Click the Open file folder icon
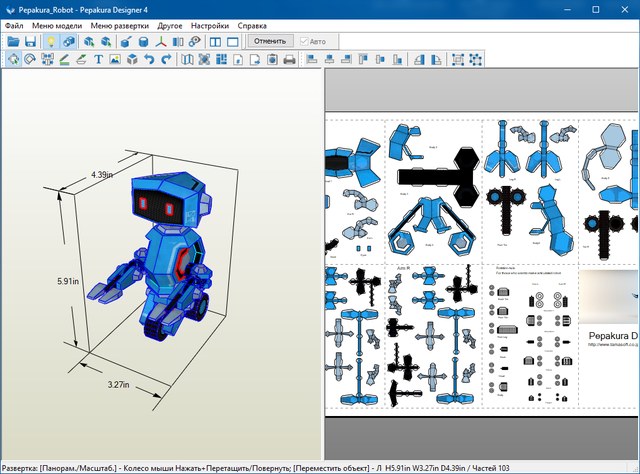640x474 pixels. [x=13, y=42]
